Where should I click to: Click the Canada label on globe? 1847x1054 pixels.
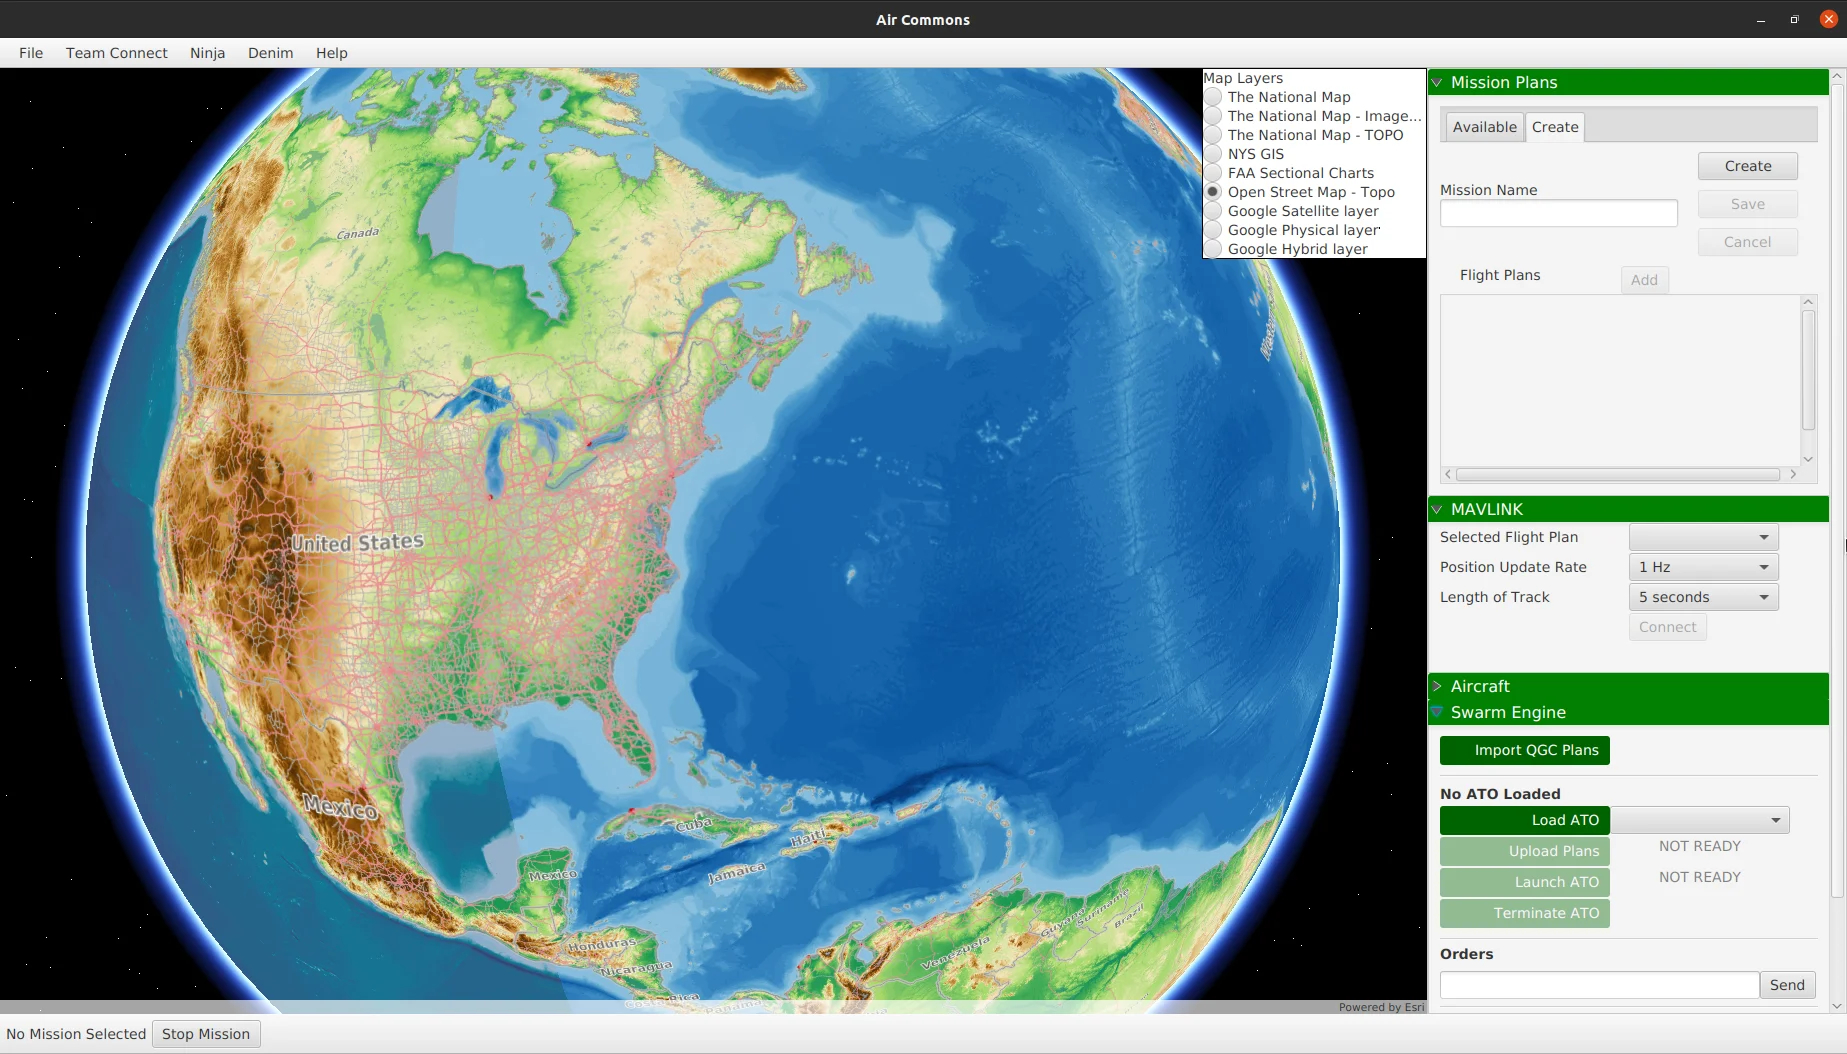358,234
